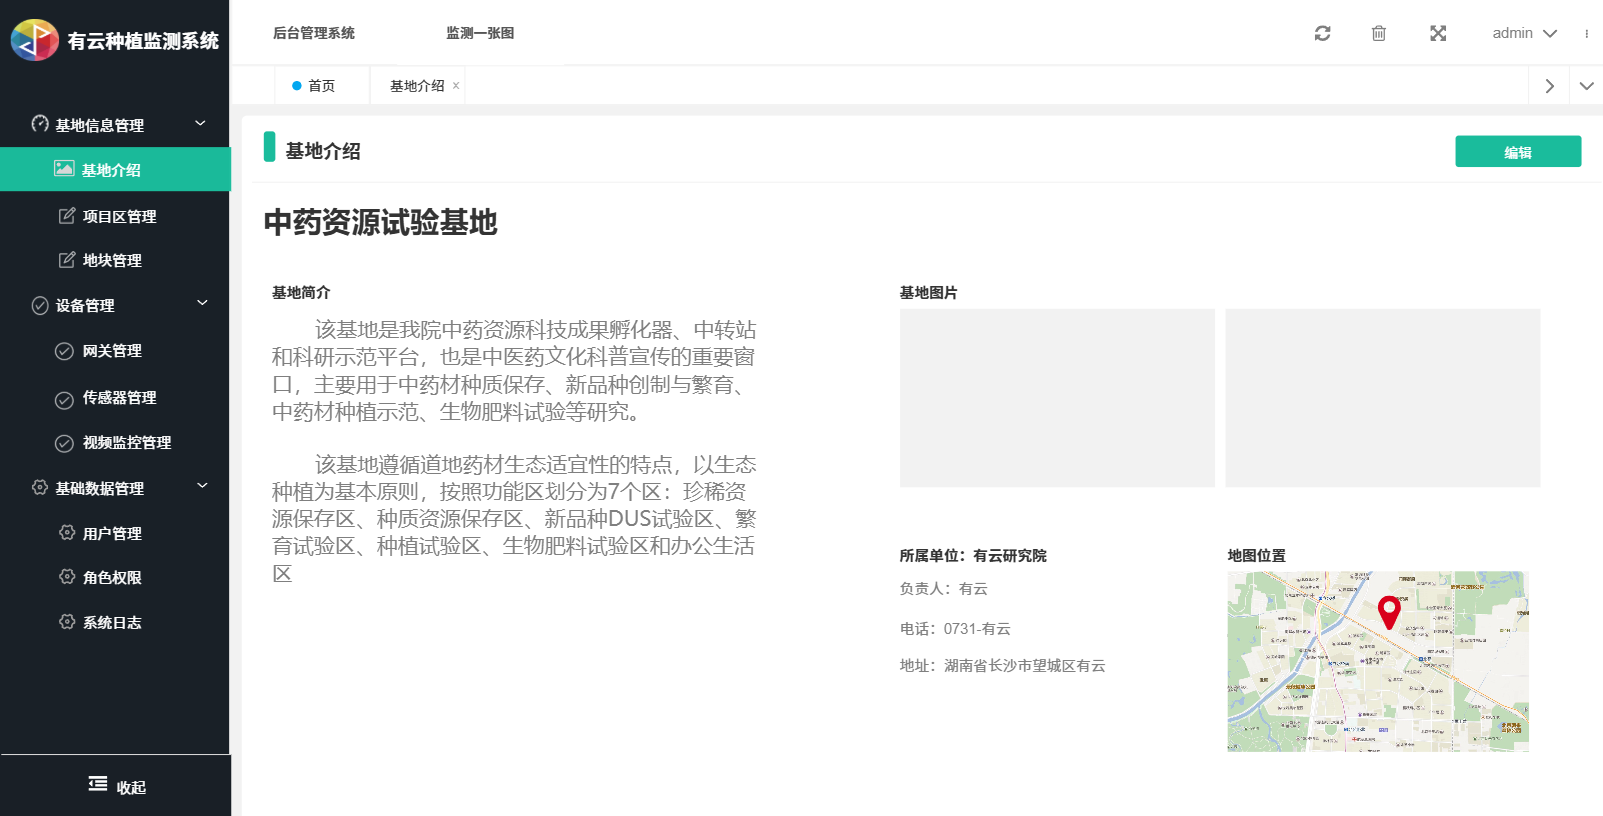1603x816 pixels.
Task: Open 传感器管理 in the sidebar
Action: click(119, 398)
